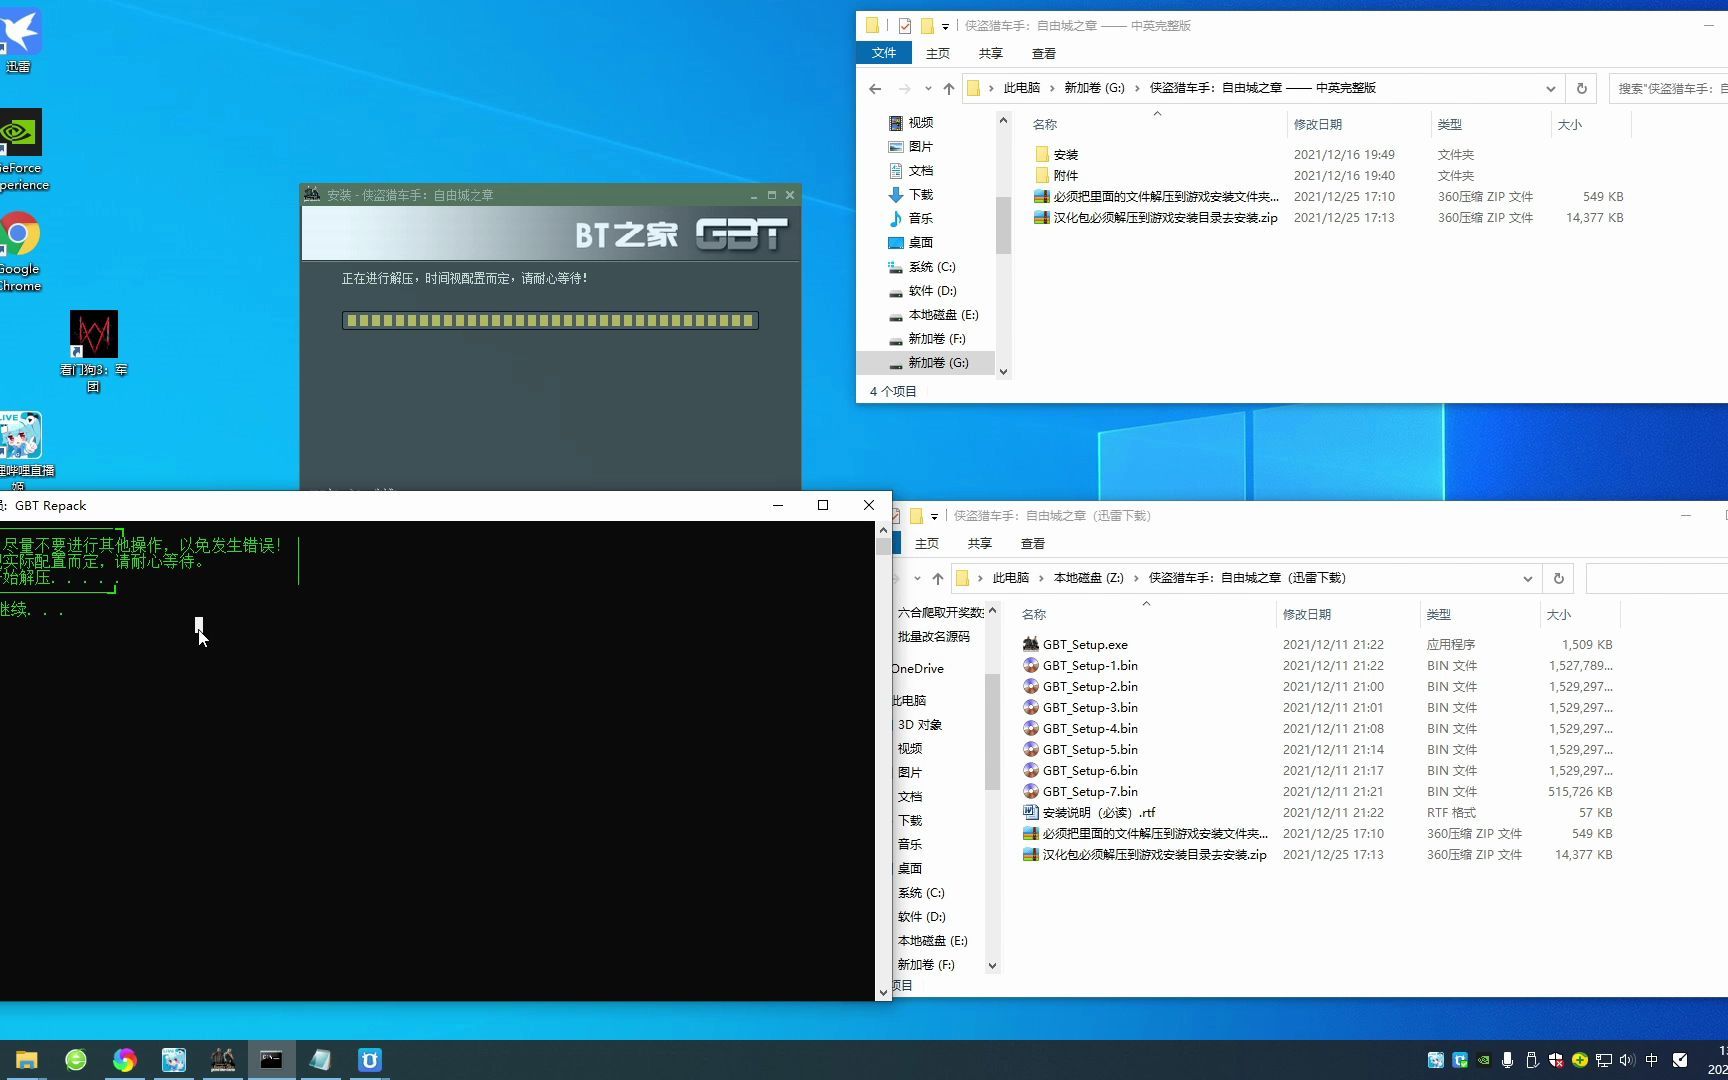Open the 共享 tab in top Explorer
The image size is (1728, 1080).
click(x=991, y=53)
